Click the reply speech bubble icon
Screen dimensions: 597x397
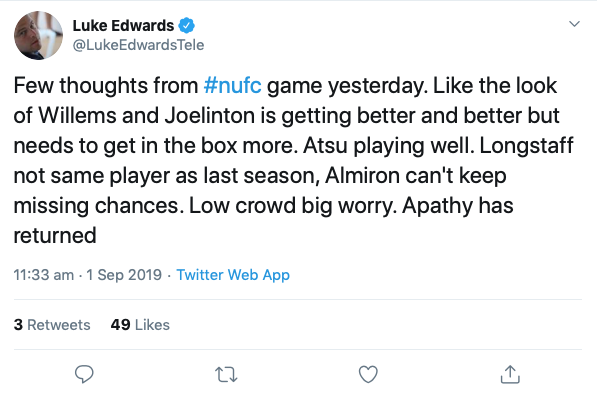tap(84, 374)
